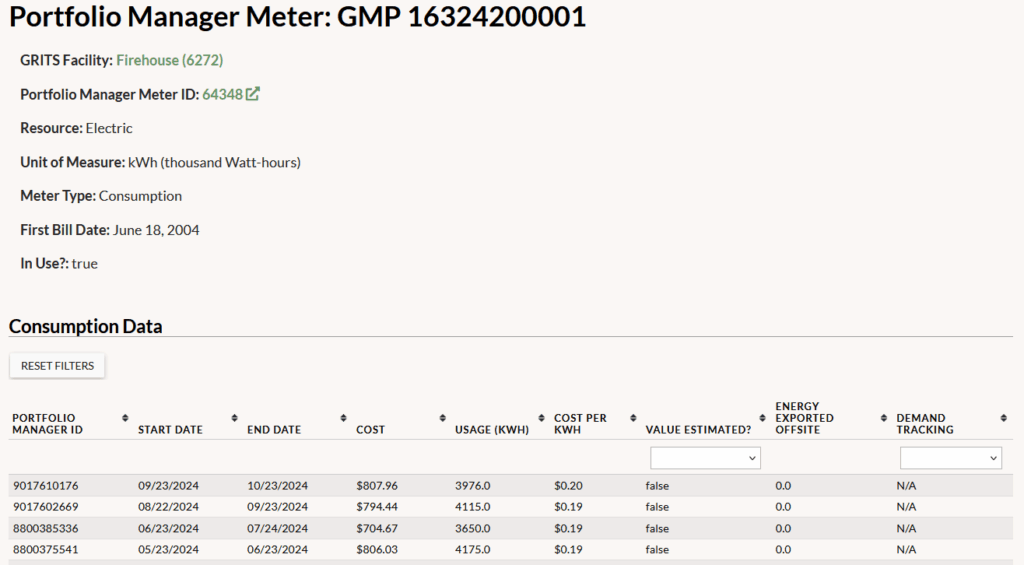Select the row with ID 9017602669
The image size is (1024, 565).
tap(45, 507)
